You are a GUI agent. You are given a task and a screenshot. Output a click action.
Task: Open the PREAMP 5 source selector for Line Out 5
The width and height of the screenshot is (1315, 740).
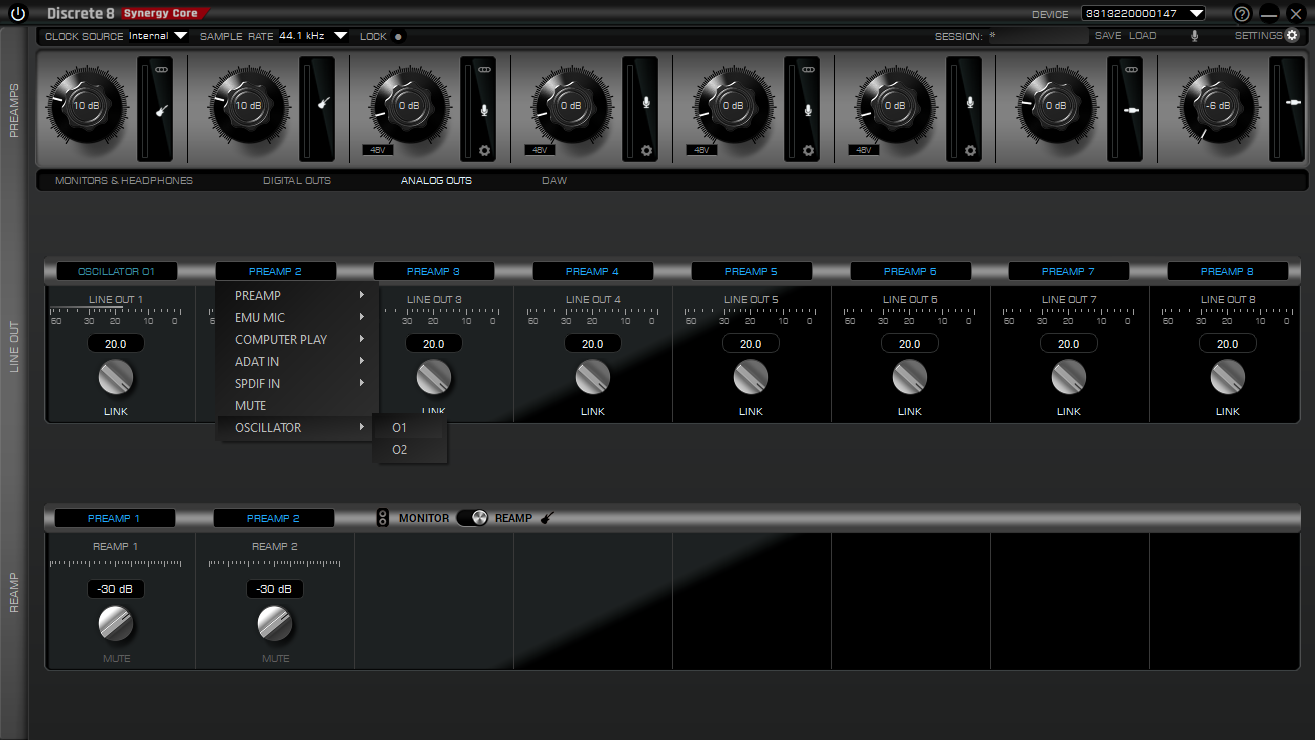tap(751, 271)
